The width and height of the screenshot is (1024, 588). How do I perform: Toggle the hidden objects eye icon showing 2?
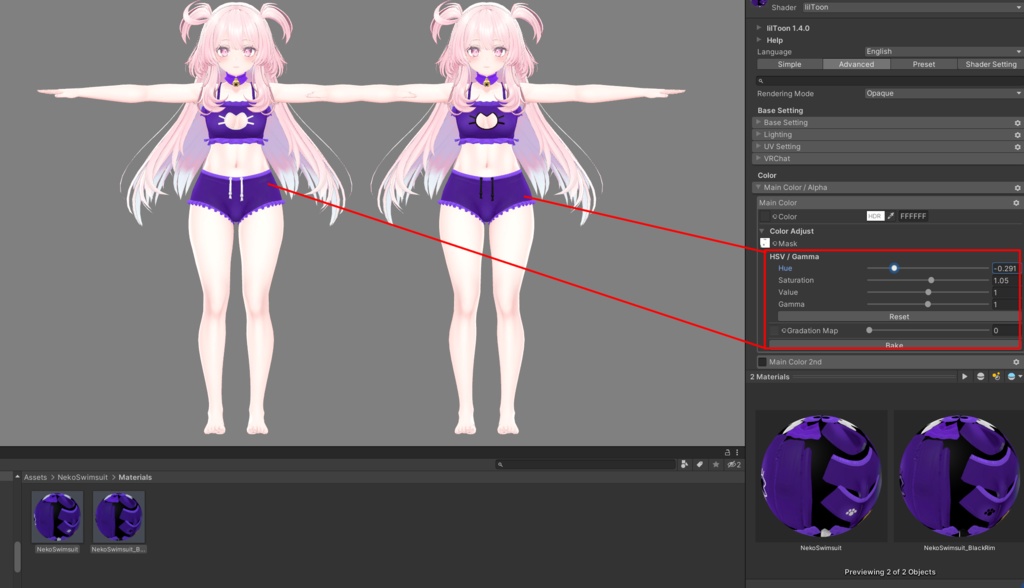point(732,463)
